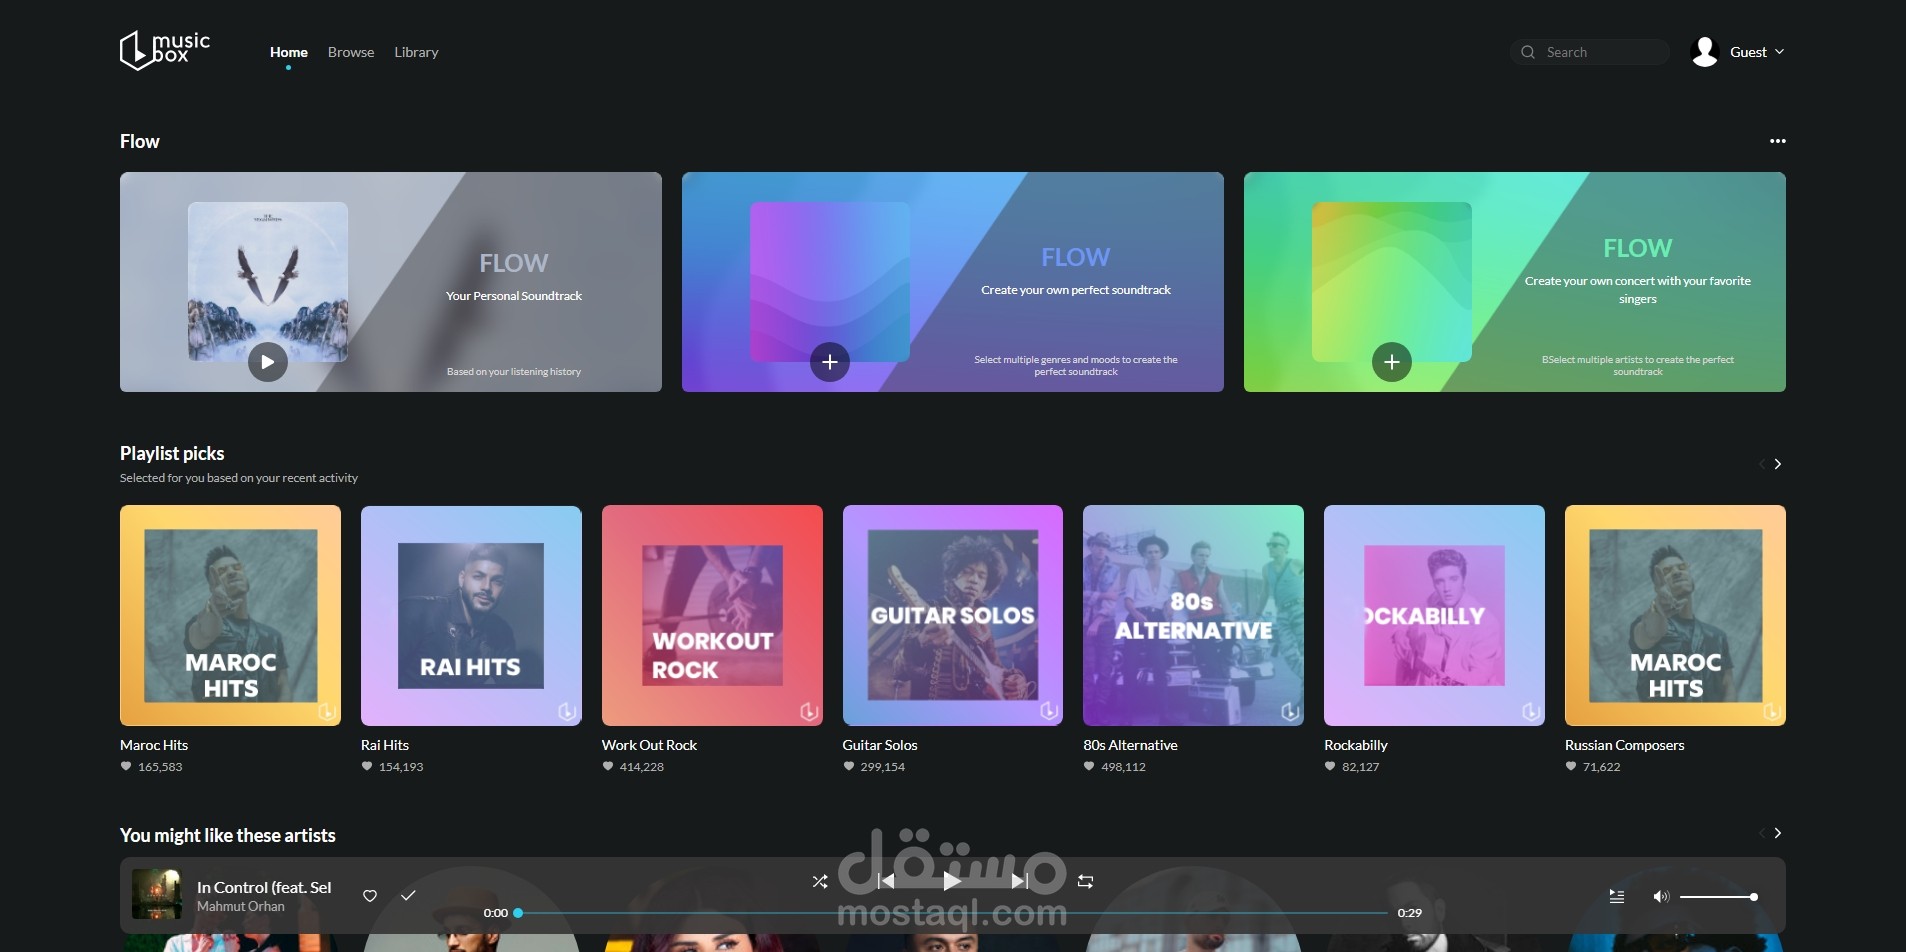Click 'Playlist picks' section heading
Viewport: 1906px width, 952px height.
pyautogui.click(x=172, y=454)
